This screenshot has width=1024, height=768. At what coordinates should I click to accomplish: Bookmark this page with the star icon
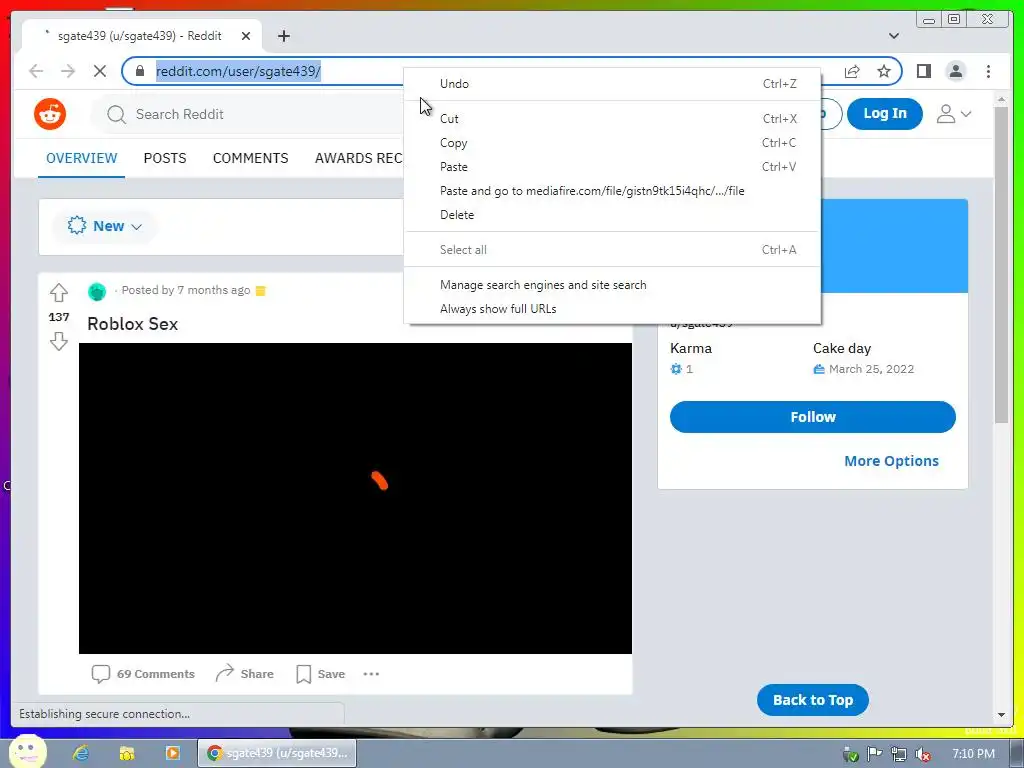pyautogui.click(x=884, y=71)
